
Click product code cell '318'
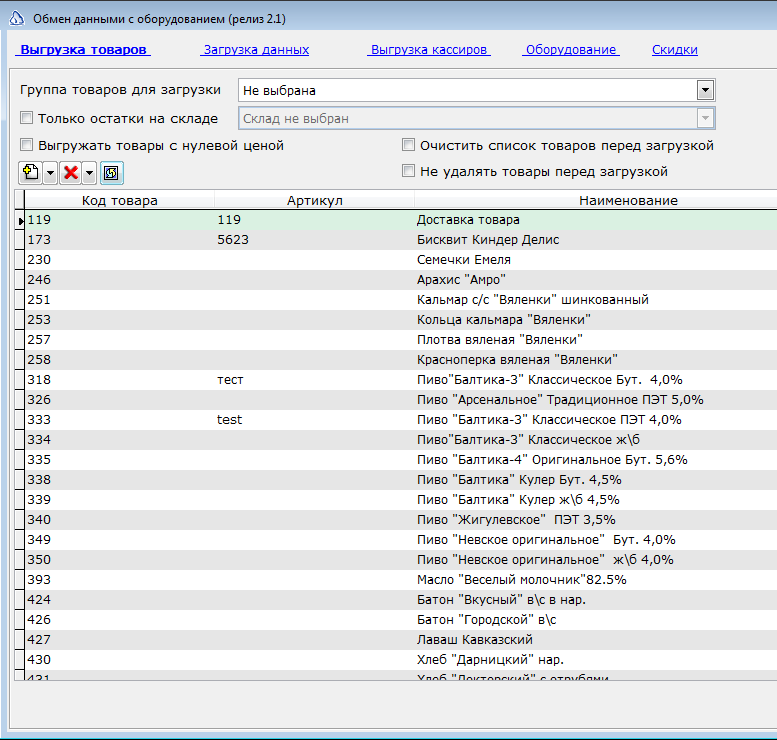tap(119, 380)
